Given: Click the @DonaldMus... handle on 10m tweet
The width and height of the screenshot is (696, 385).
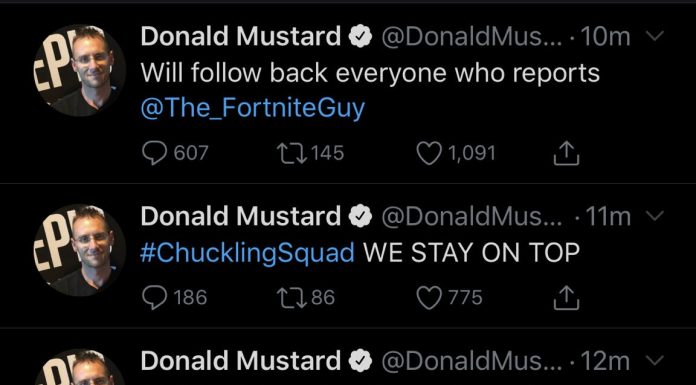Looking at the screenshot, I should (x=471, y=37).
